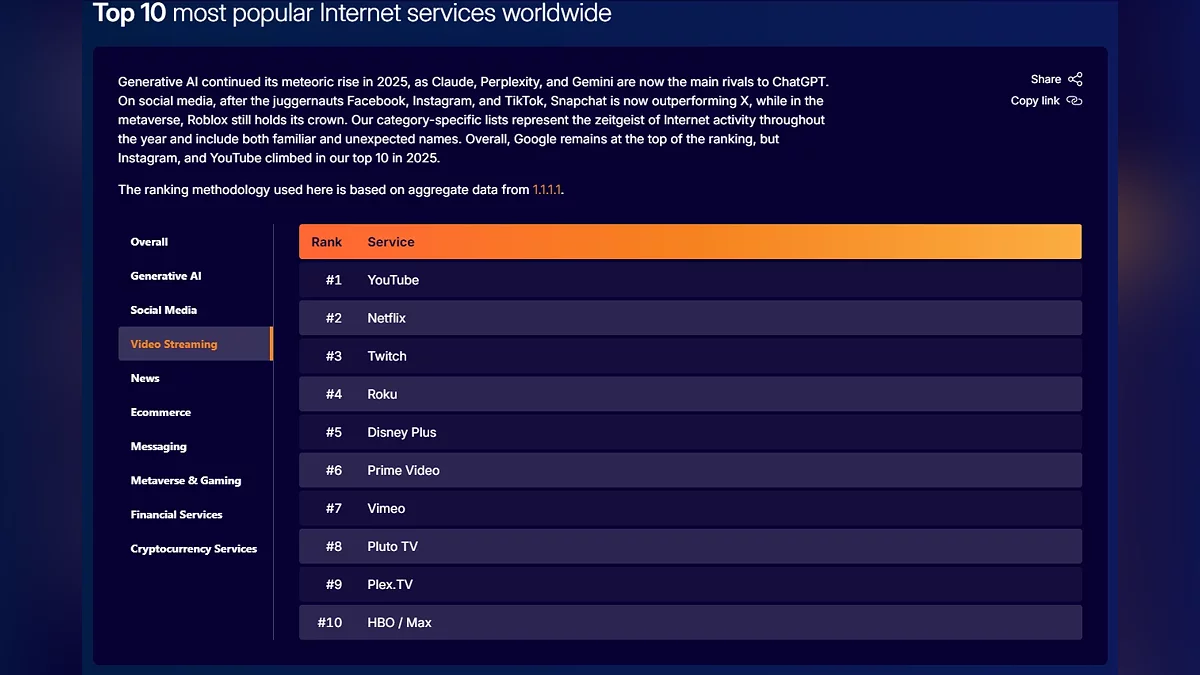Select the Prime Video row
Image resolution: width=1200 pixels, height=675 pixels.
[690, 470]
